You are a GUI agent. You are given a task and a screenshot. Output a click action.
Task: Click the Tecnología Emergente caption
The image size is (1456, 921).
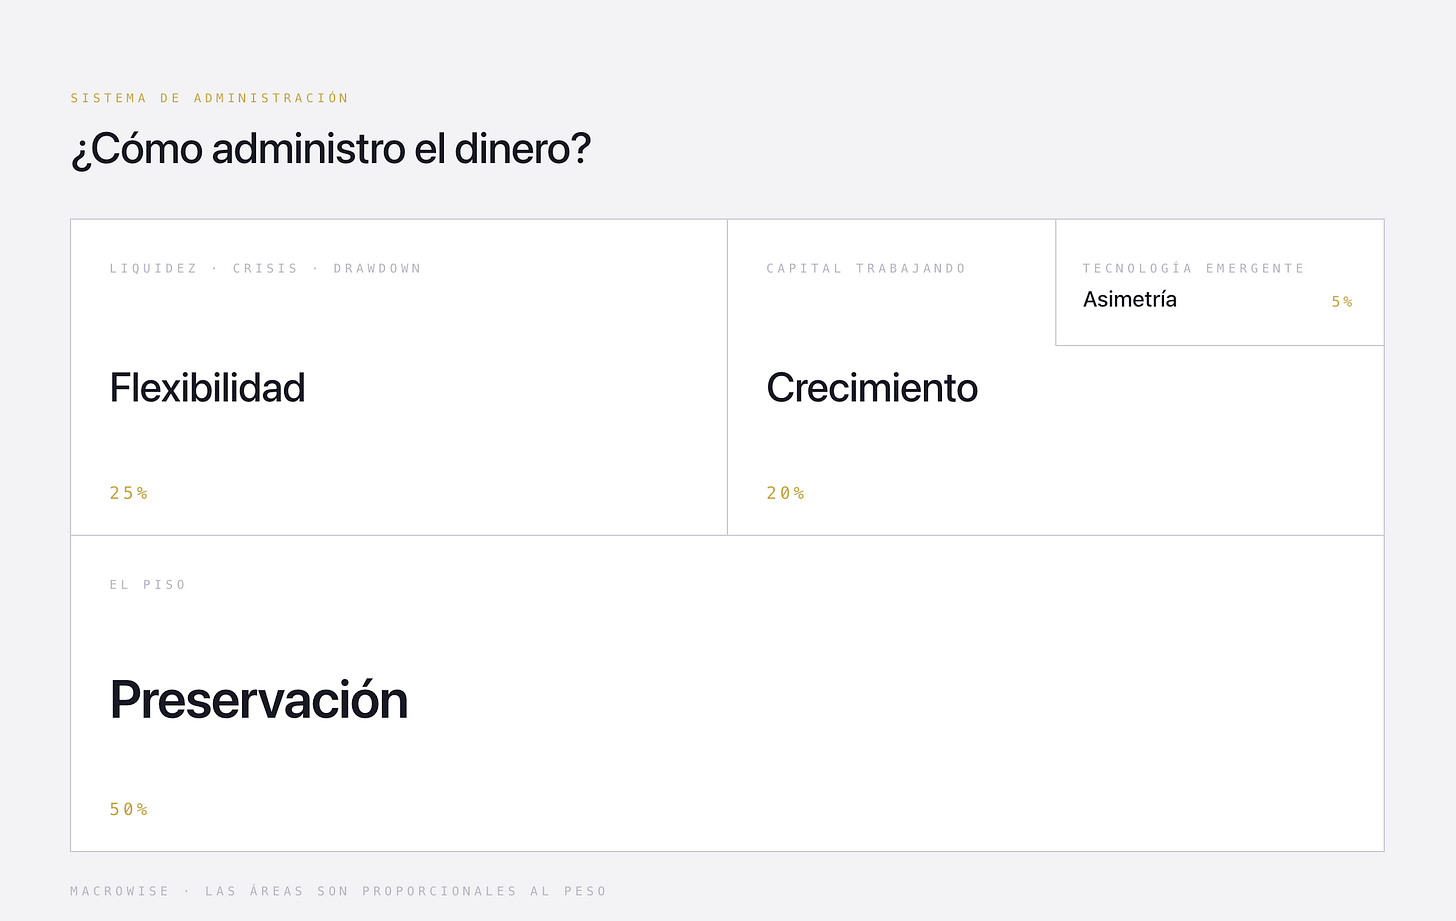pyautogui.click(x=1194, y=268)
